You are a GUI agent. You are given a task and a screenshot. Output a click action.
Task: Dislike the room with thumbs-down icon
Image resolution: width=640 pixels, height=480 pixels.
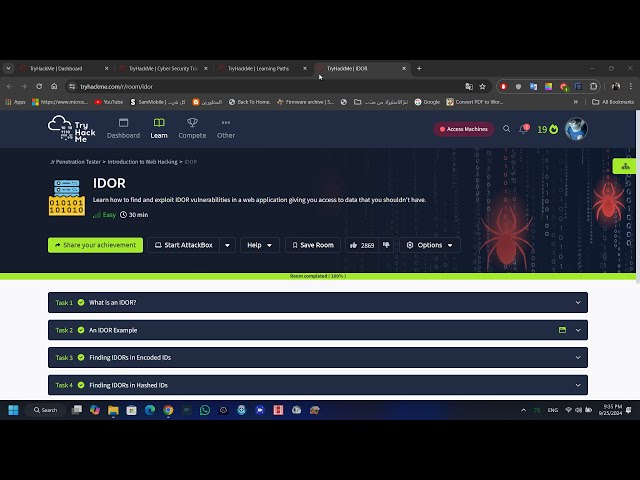[386, 245]
